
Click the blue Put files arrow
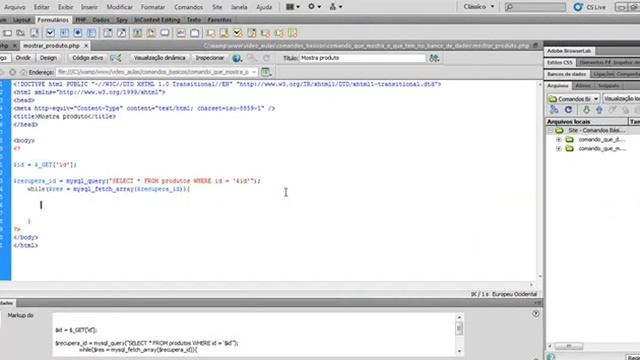(599, 110)
